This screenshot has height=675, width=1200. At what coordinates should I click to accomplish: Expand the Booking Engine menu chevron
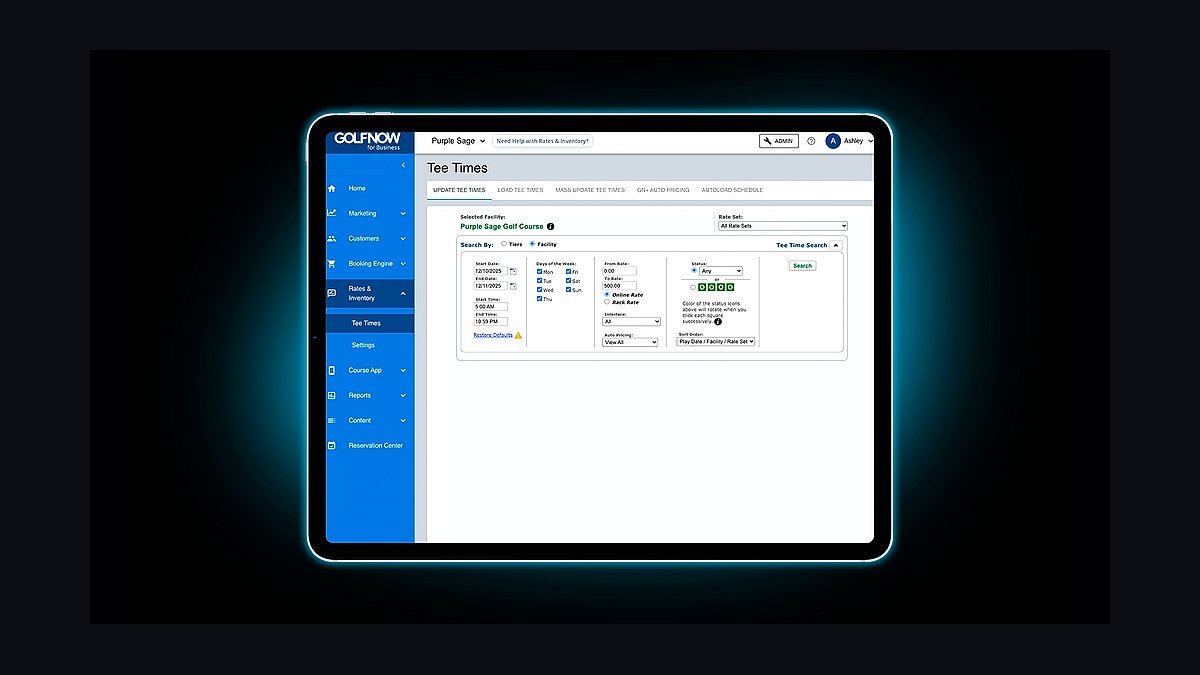(x=403, y=264)
